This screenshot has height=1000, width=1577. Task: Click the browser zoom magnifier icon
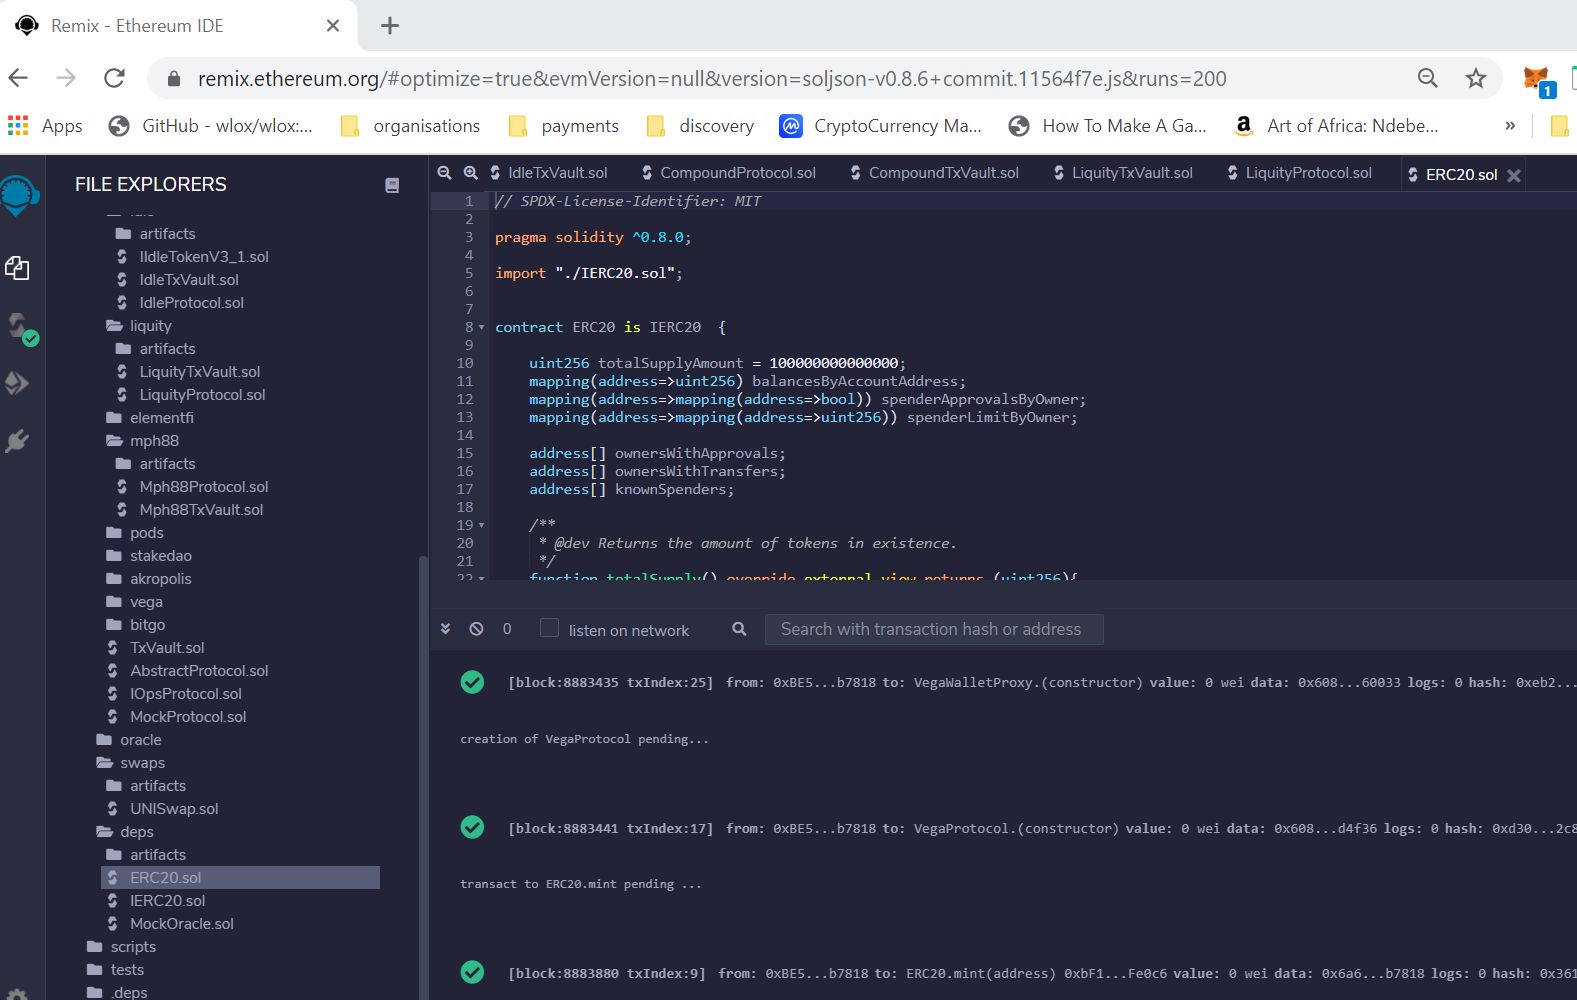1428,78
